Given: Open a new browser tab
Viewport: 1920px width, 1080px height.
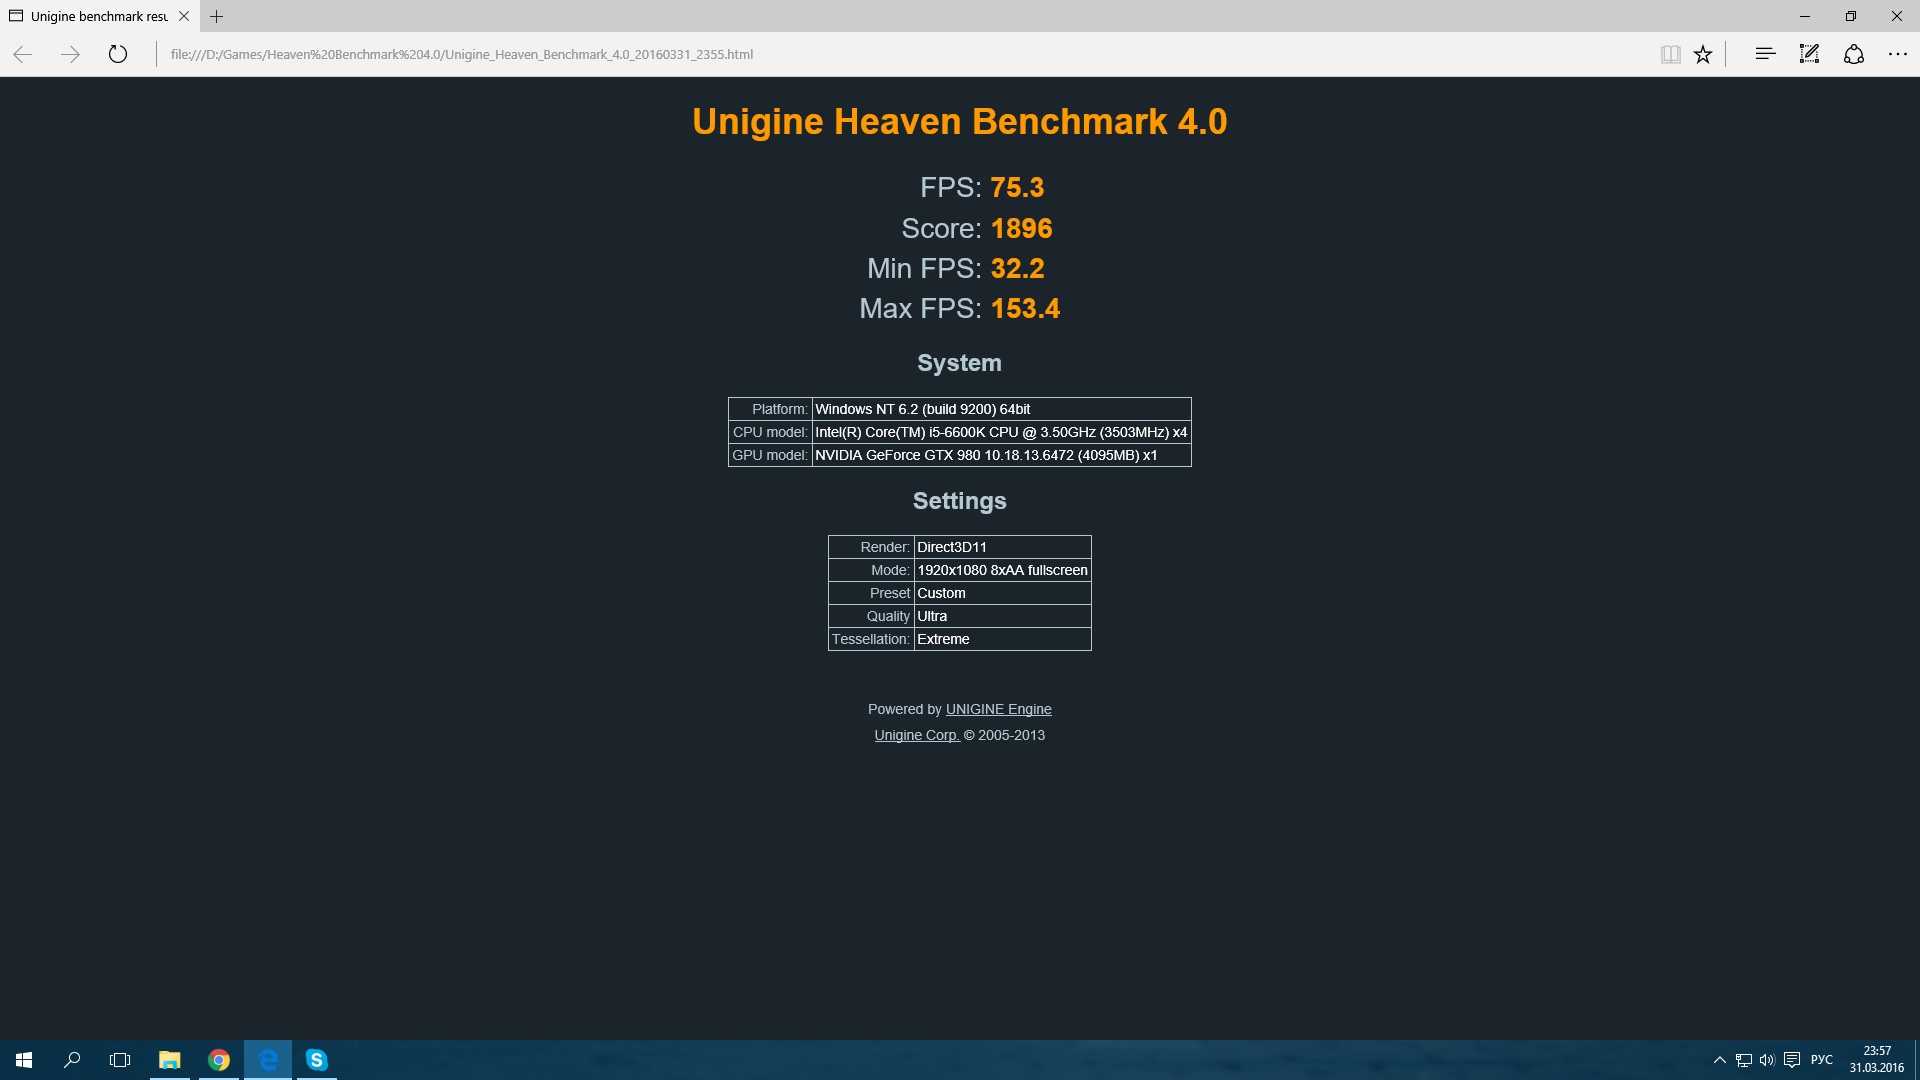Looking at the screenshot, I should pos(217,16).
